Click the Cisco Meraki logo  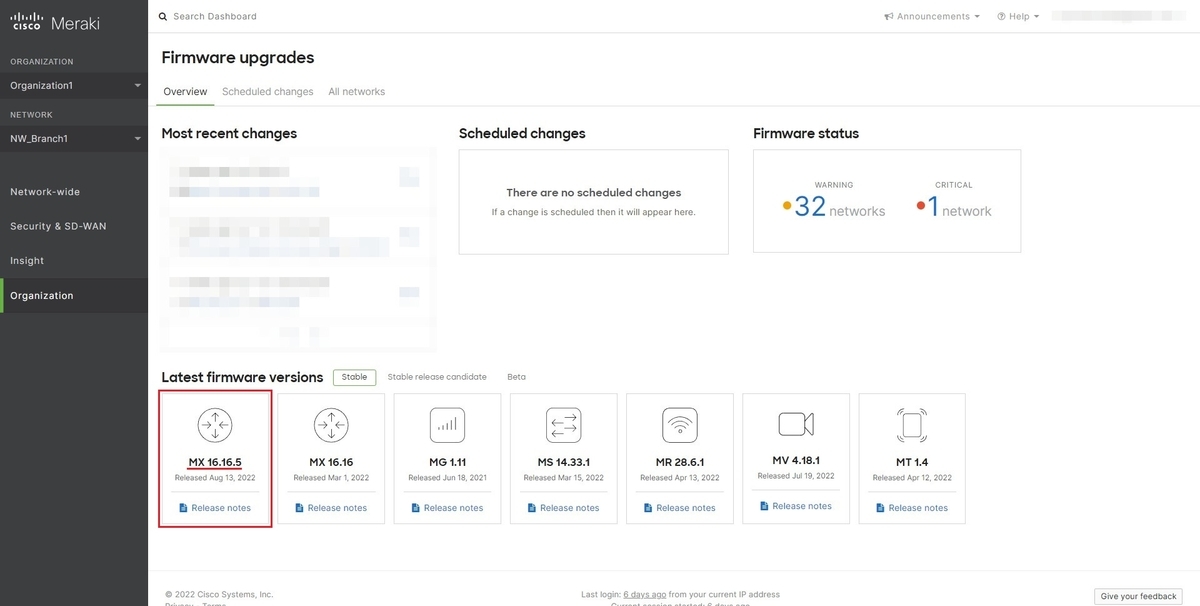(x=55, y=23)
